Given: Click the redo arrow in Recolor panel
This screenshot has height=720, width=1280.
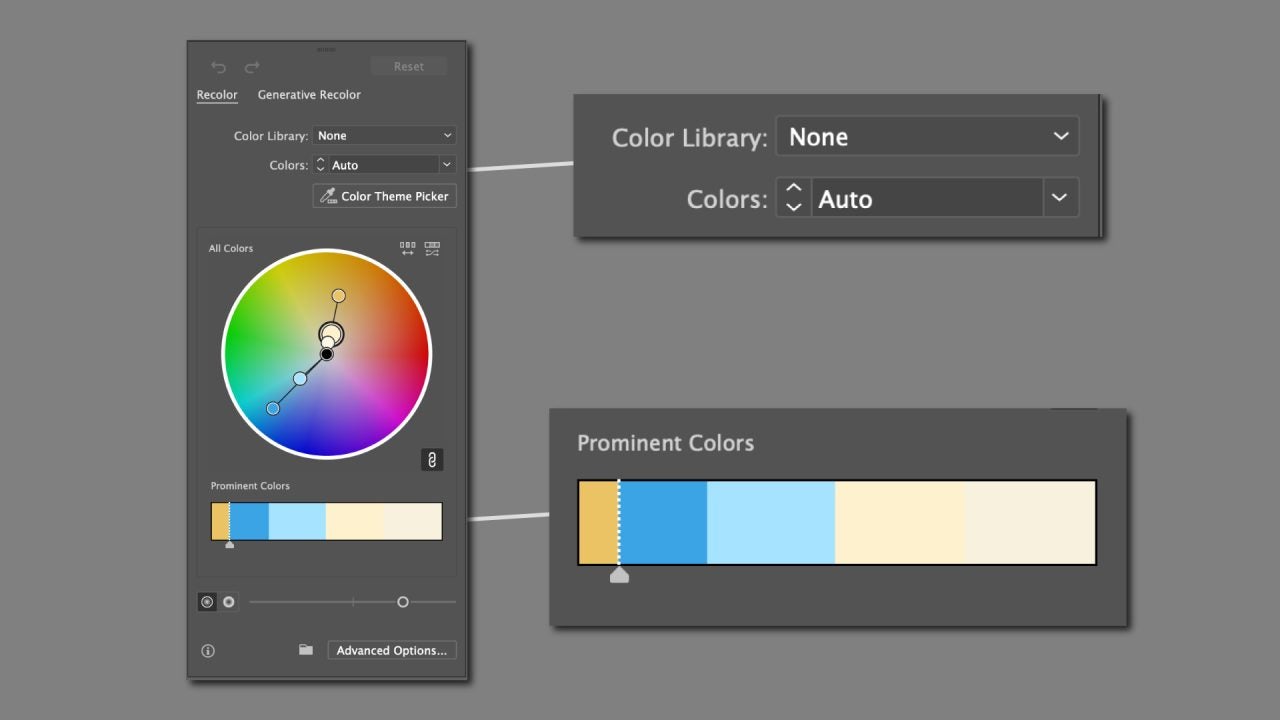Looking at the screenshot, I should pyautogui.click(x=252, y=67).
